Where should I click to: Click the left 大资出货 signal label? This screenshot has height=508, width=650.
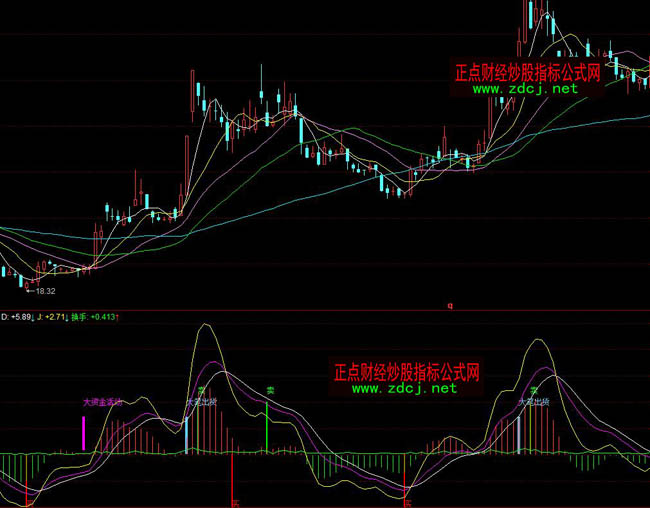(x=201, y=402)
